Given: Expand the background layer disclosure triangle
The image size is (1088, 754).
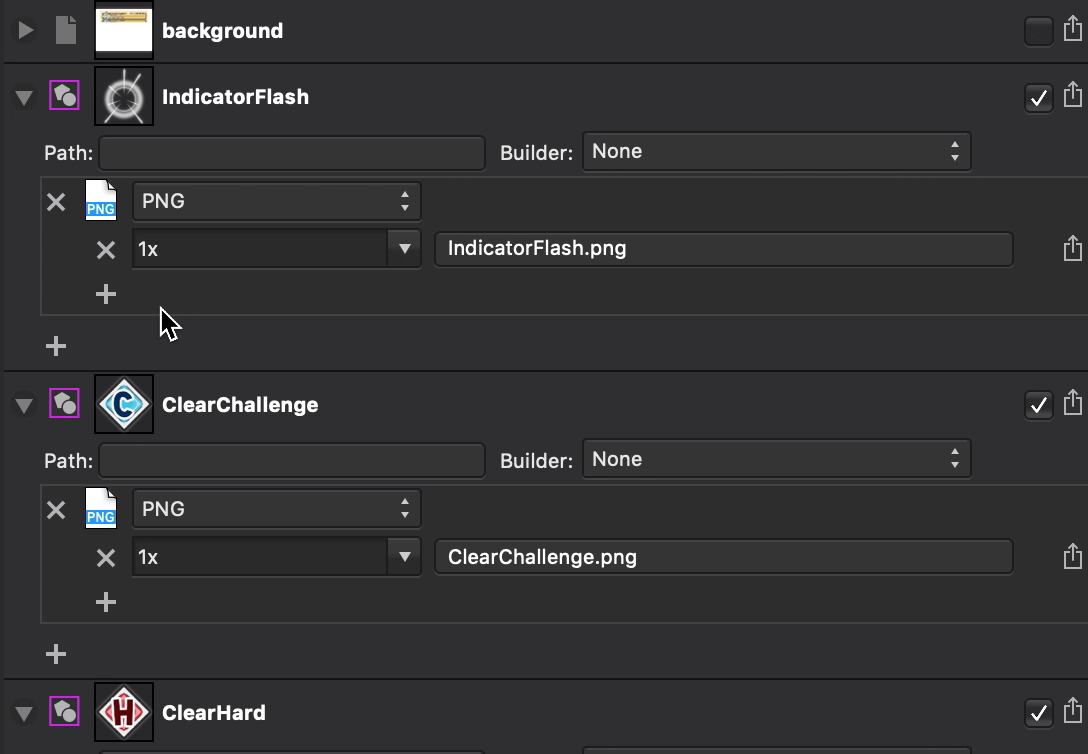Looking at the screenshot, I should point(25,30).
